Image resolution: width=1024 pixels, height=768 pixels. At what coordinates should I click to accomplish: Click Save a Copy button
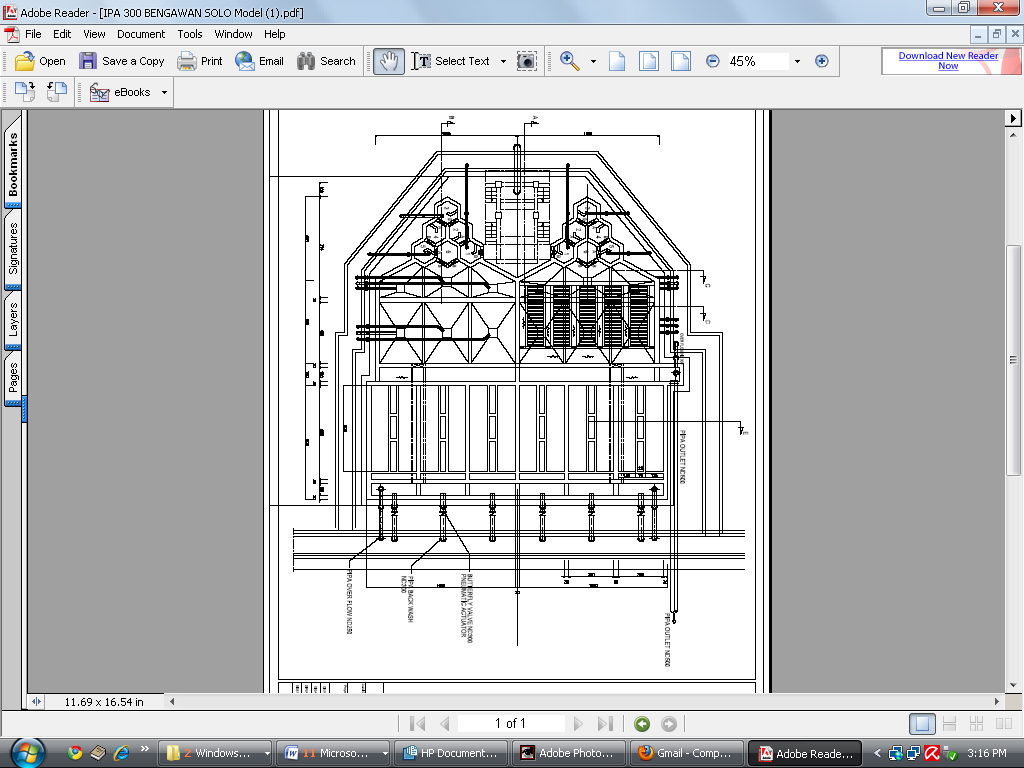click(x=122, y=61)
